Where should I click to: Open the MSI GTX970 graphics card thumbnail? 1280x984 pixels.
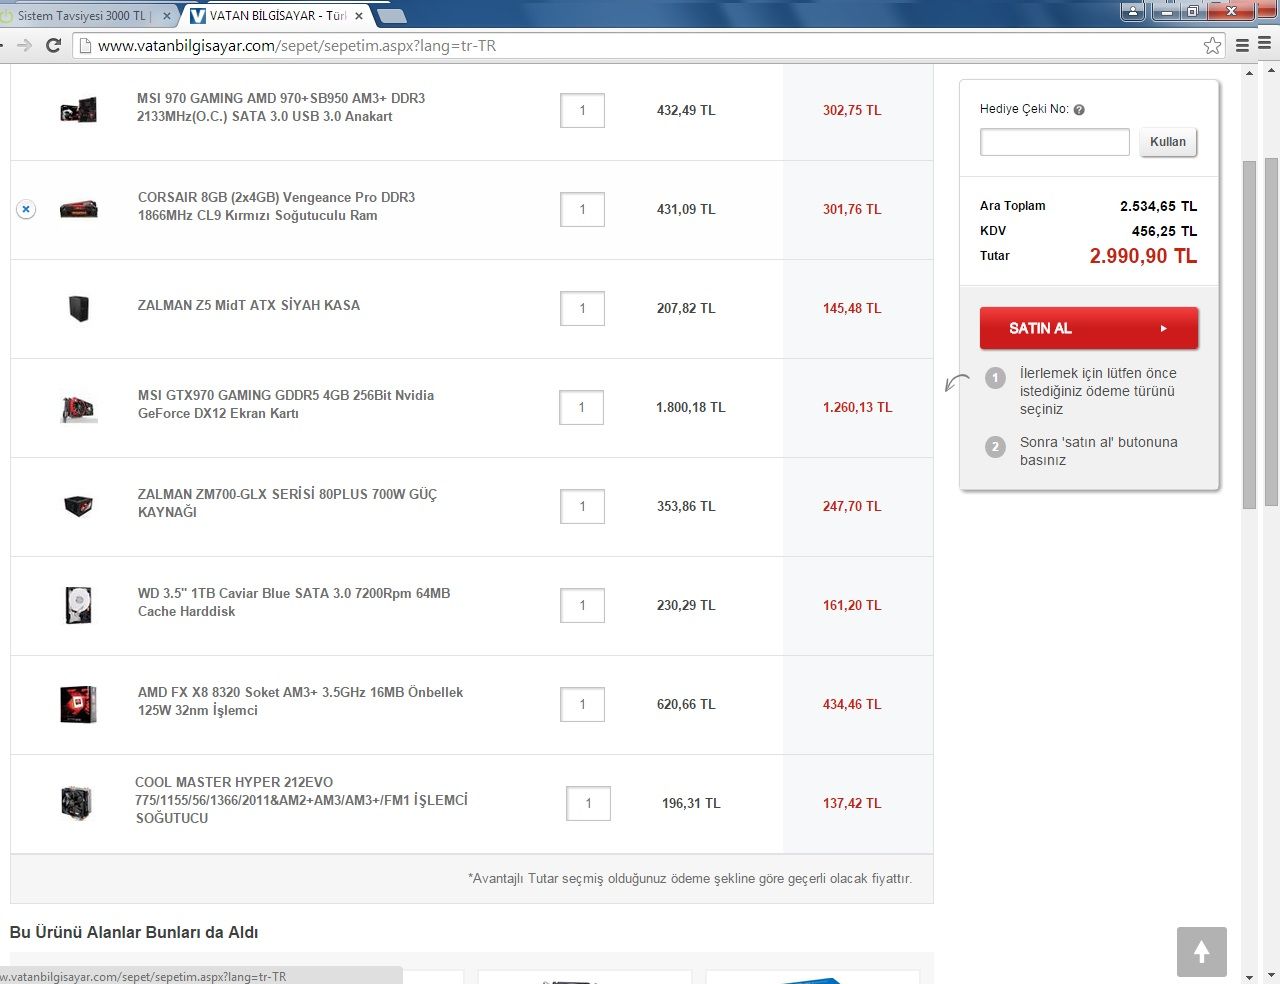[78, 407]
